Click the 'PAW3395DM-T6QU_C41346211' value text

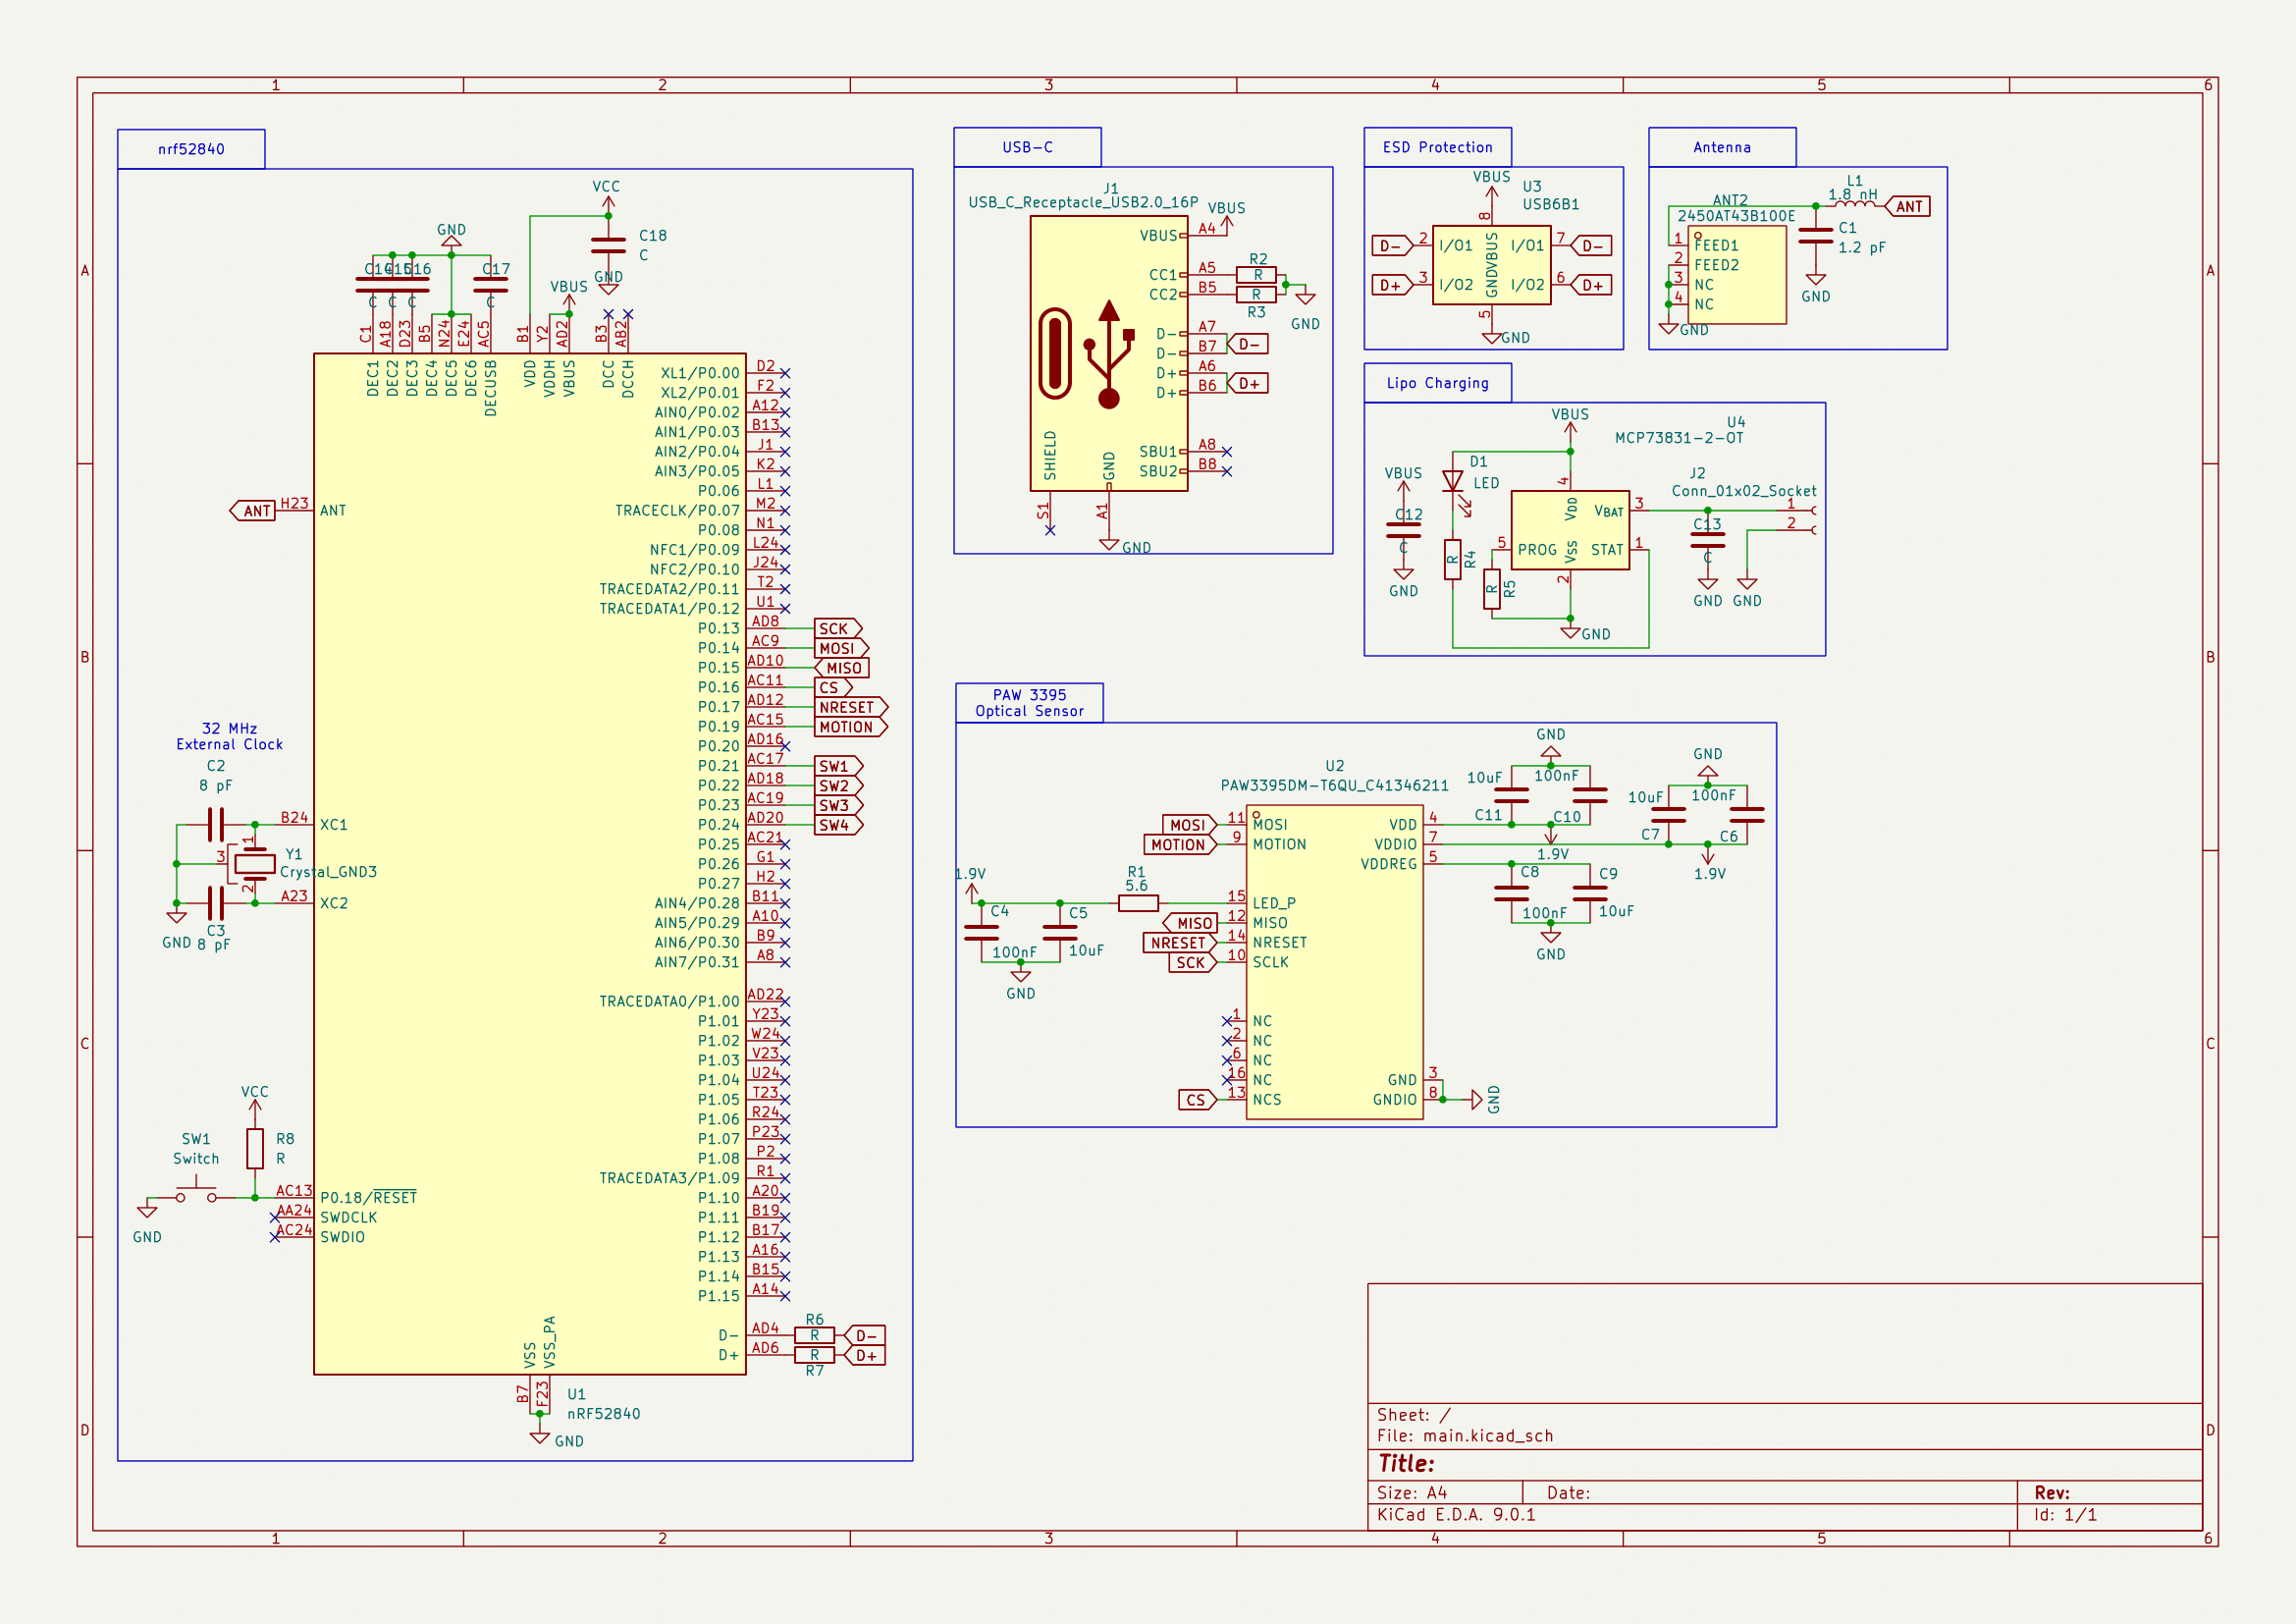coord(1334,785)
